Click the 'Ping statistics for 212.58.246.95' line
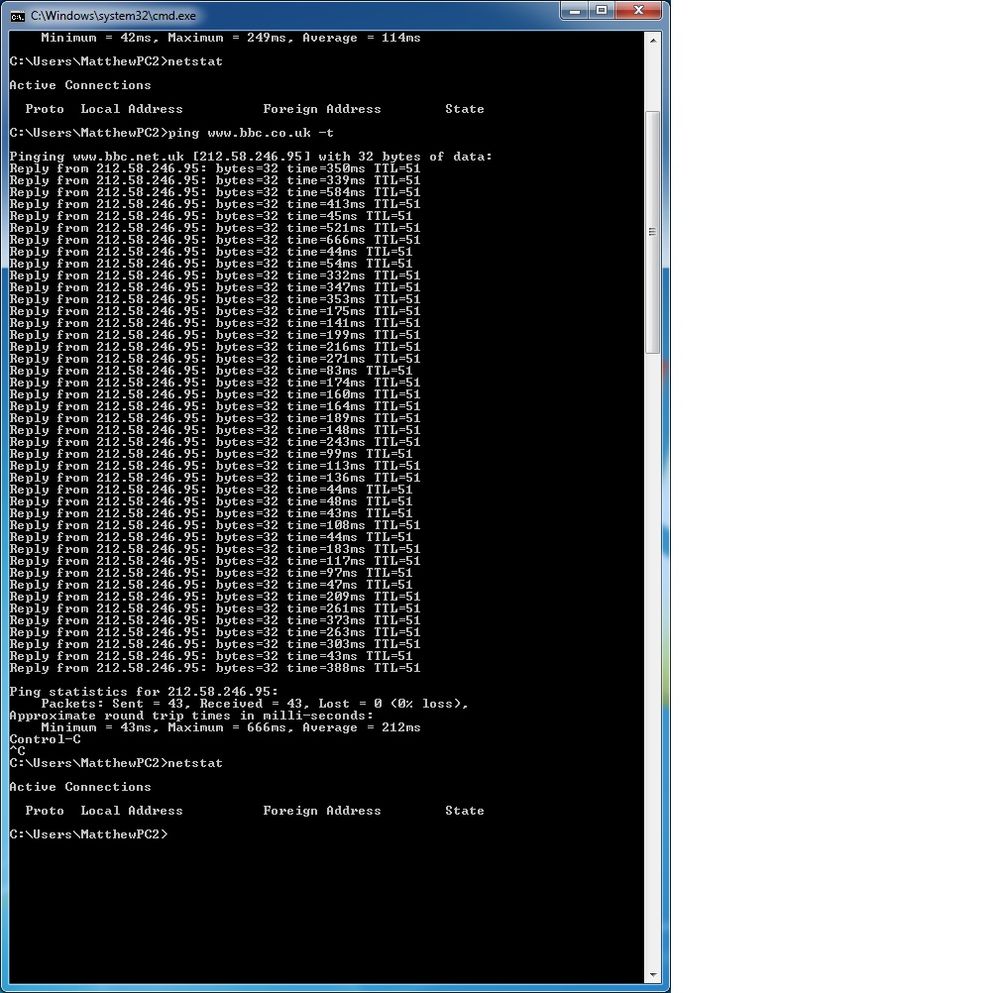The height and width of the screenshot is (993, 999). click(x=144, y=692)
